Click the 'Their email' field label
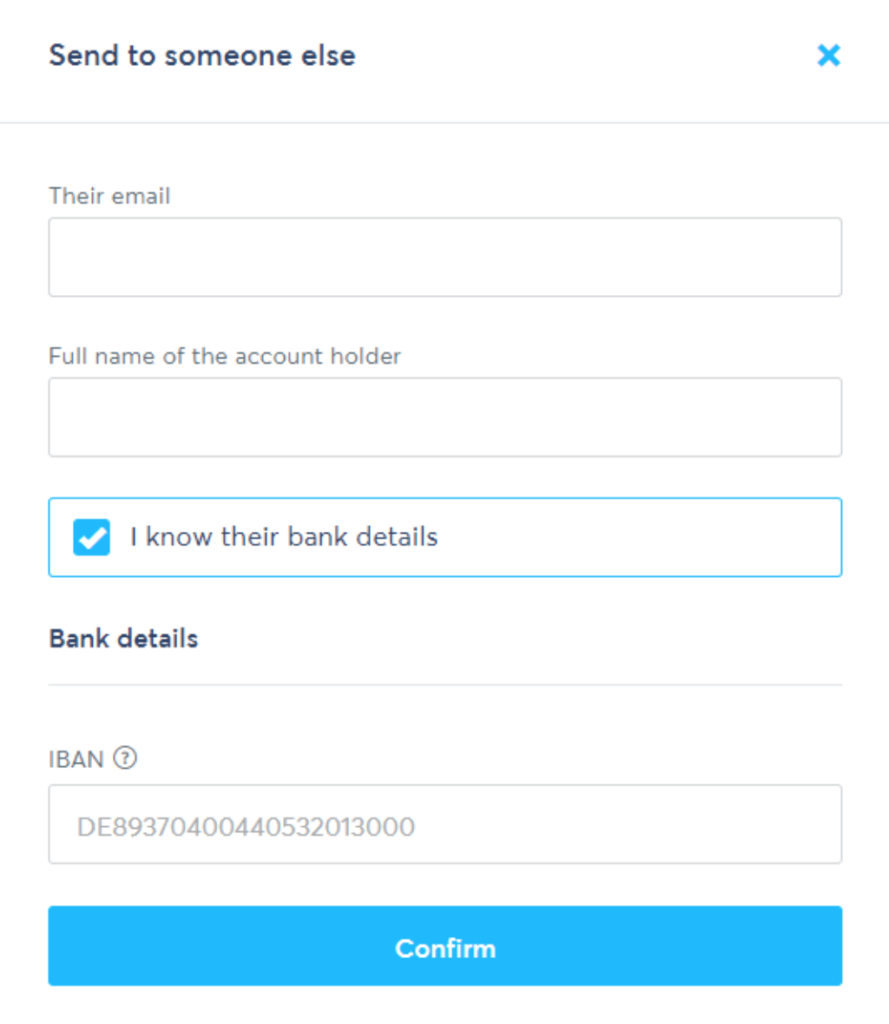The height and width of the screenshot is (1024, 889). pyautogui.click(x=110, y=196)
